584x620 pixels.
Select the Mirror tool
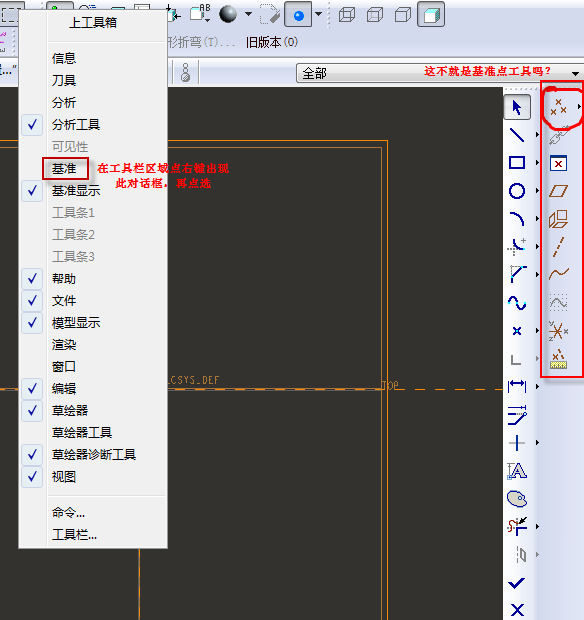pos(522,555)
